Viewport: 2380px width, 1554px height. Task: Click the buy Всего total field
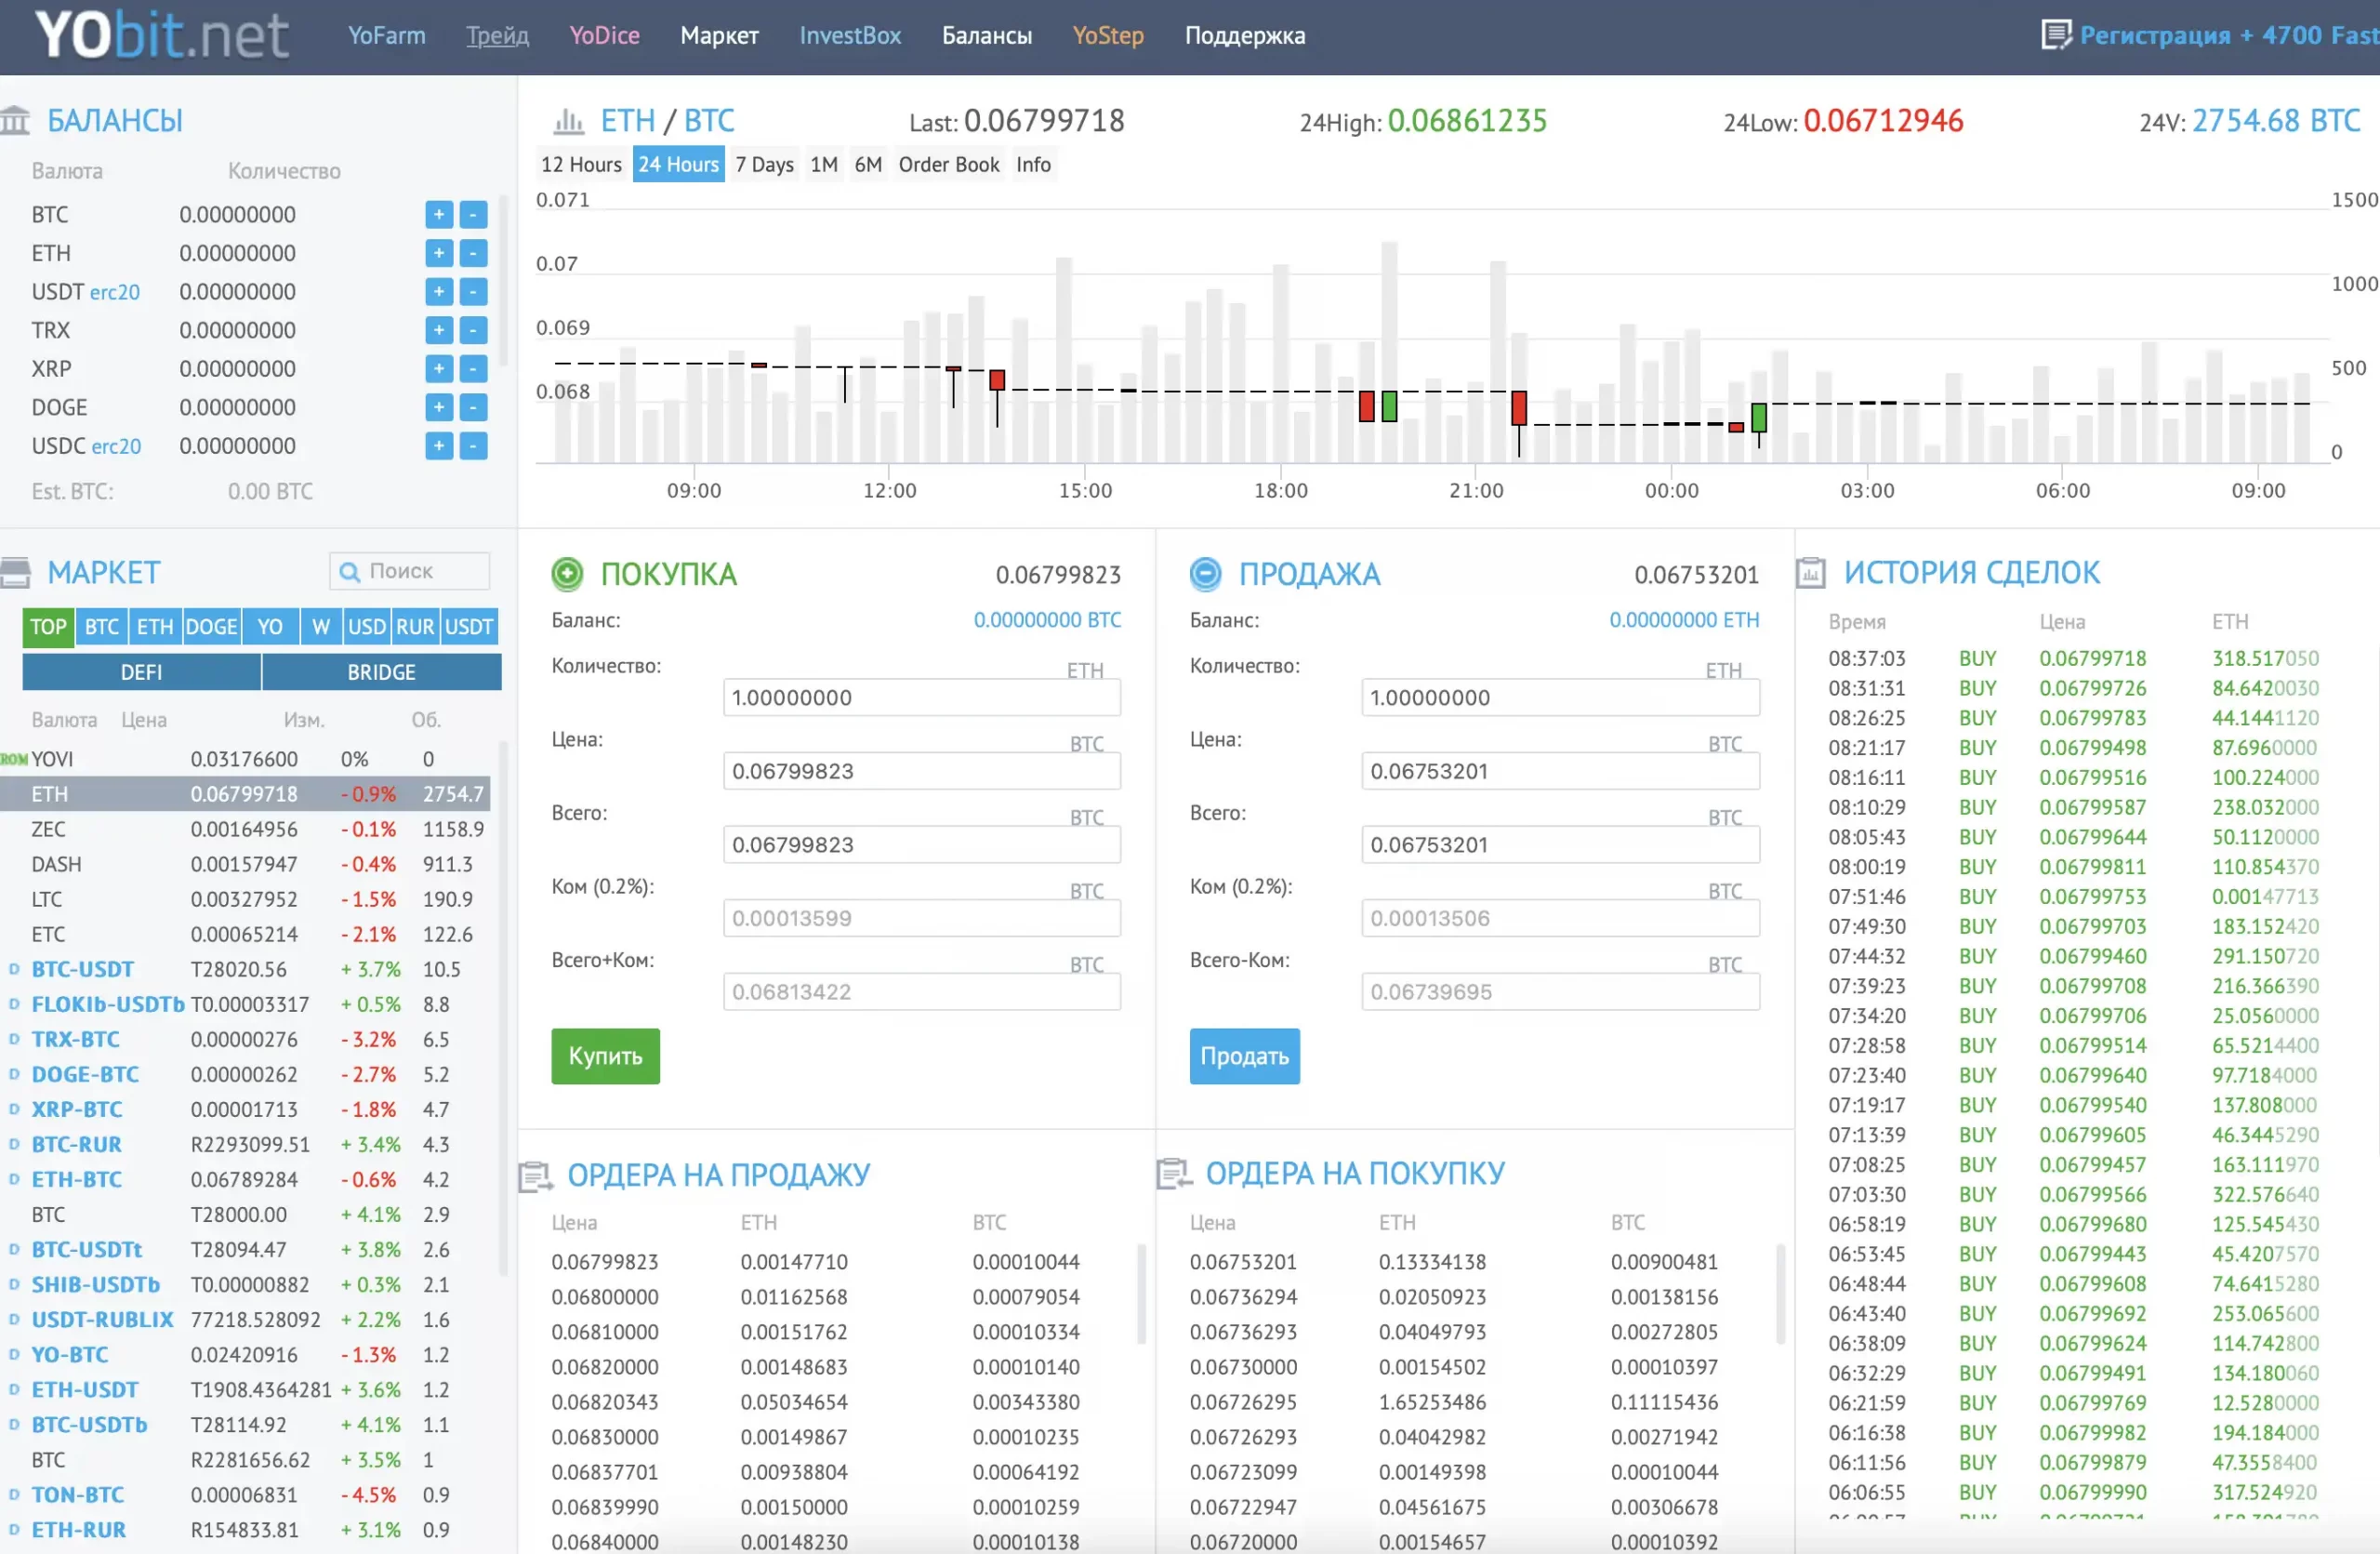coord(922,844)
